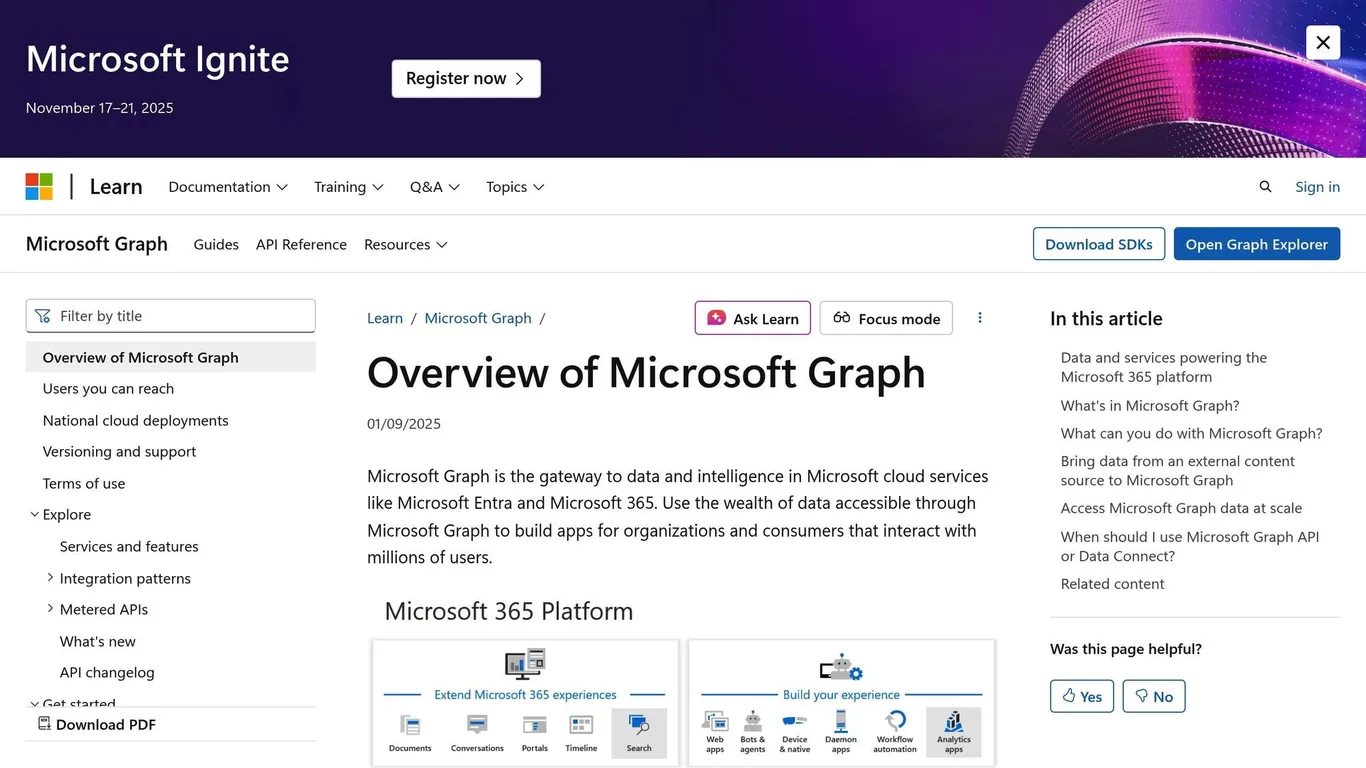This screenshot has height=768, width=1366.
Task: Click the Microsoft logo
Action: click(x=39, y=187)
